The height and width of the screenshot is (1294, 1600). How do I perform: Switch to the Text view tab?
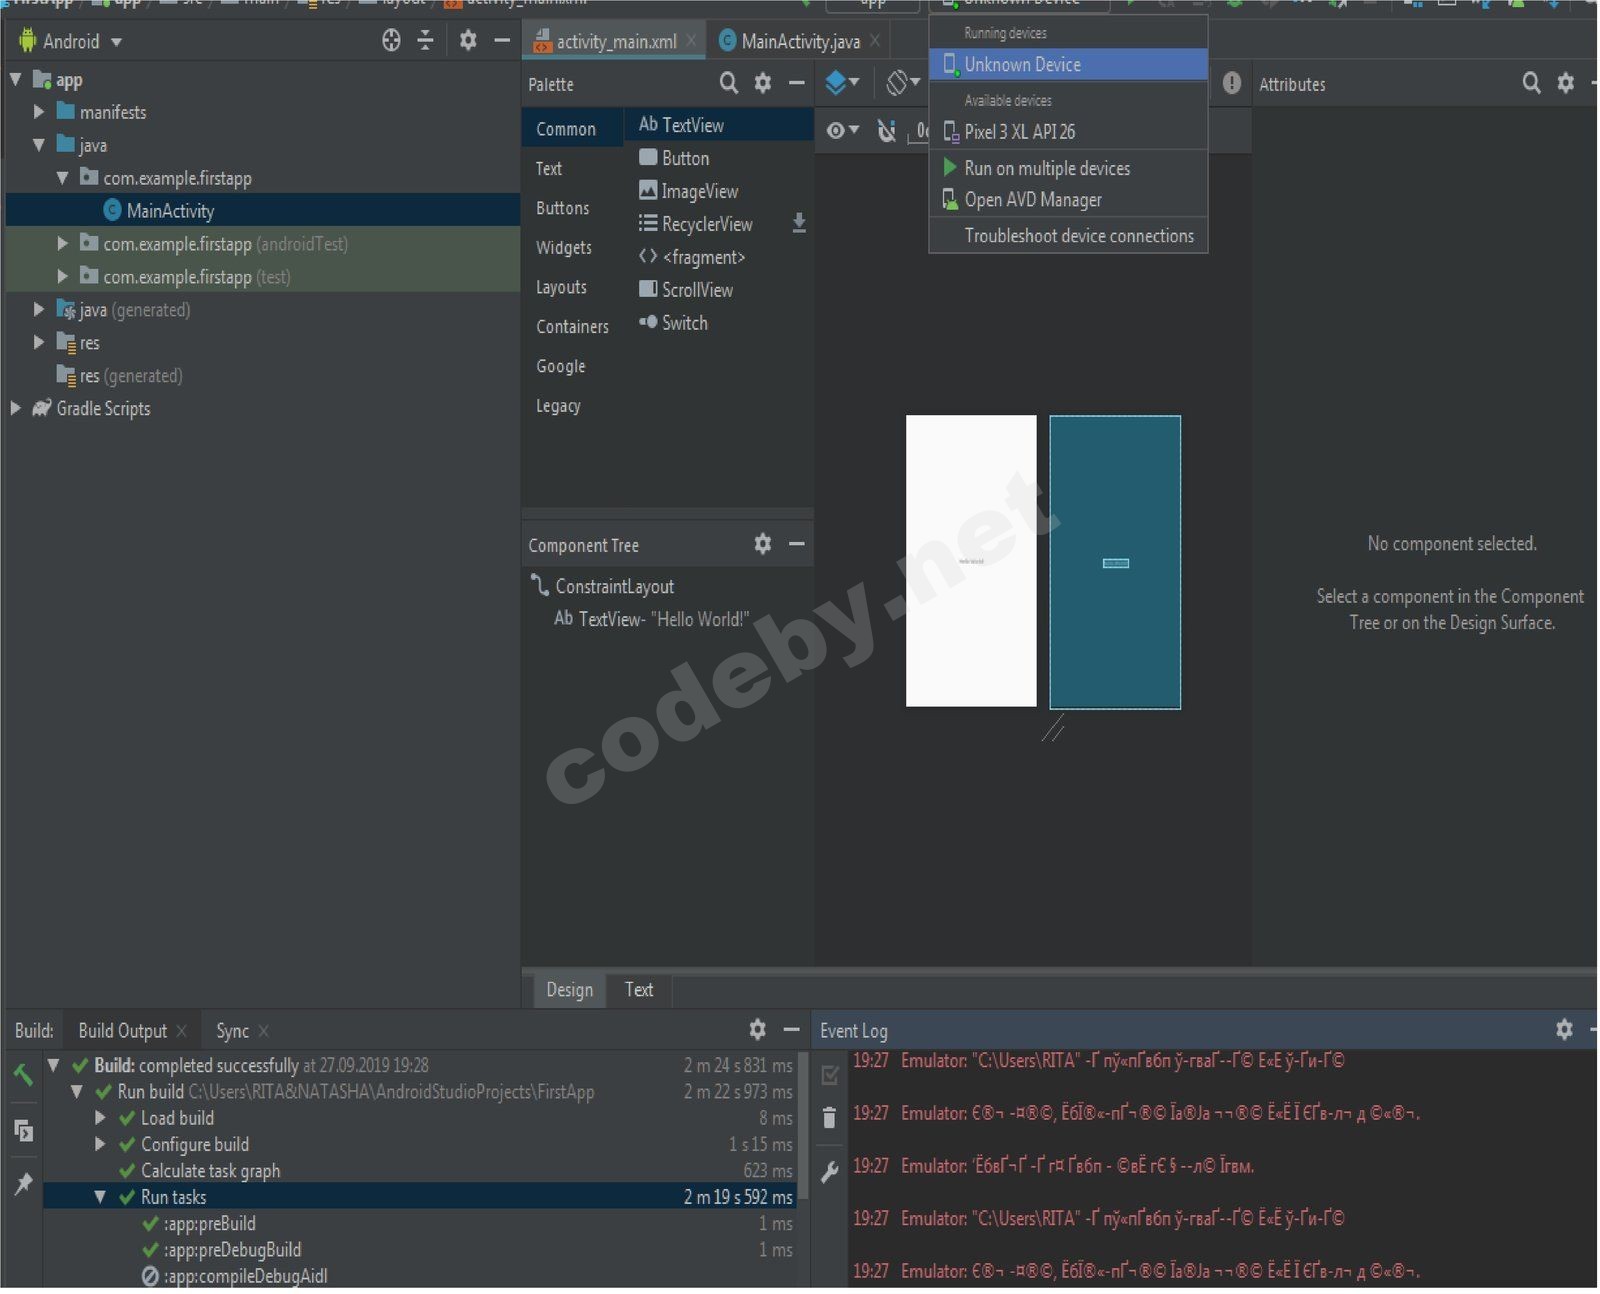(x=638, y=990)
